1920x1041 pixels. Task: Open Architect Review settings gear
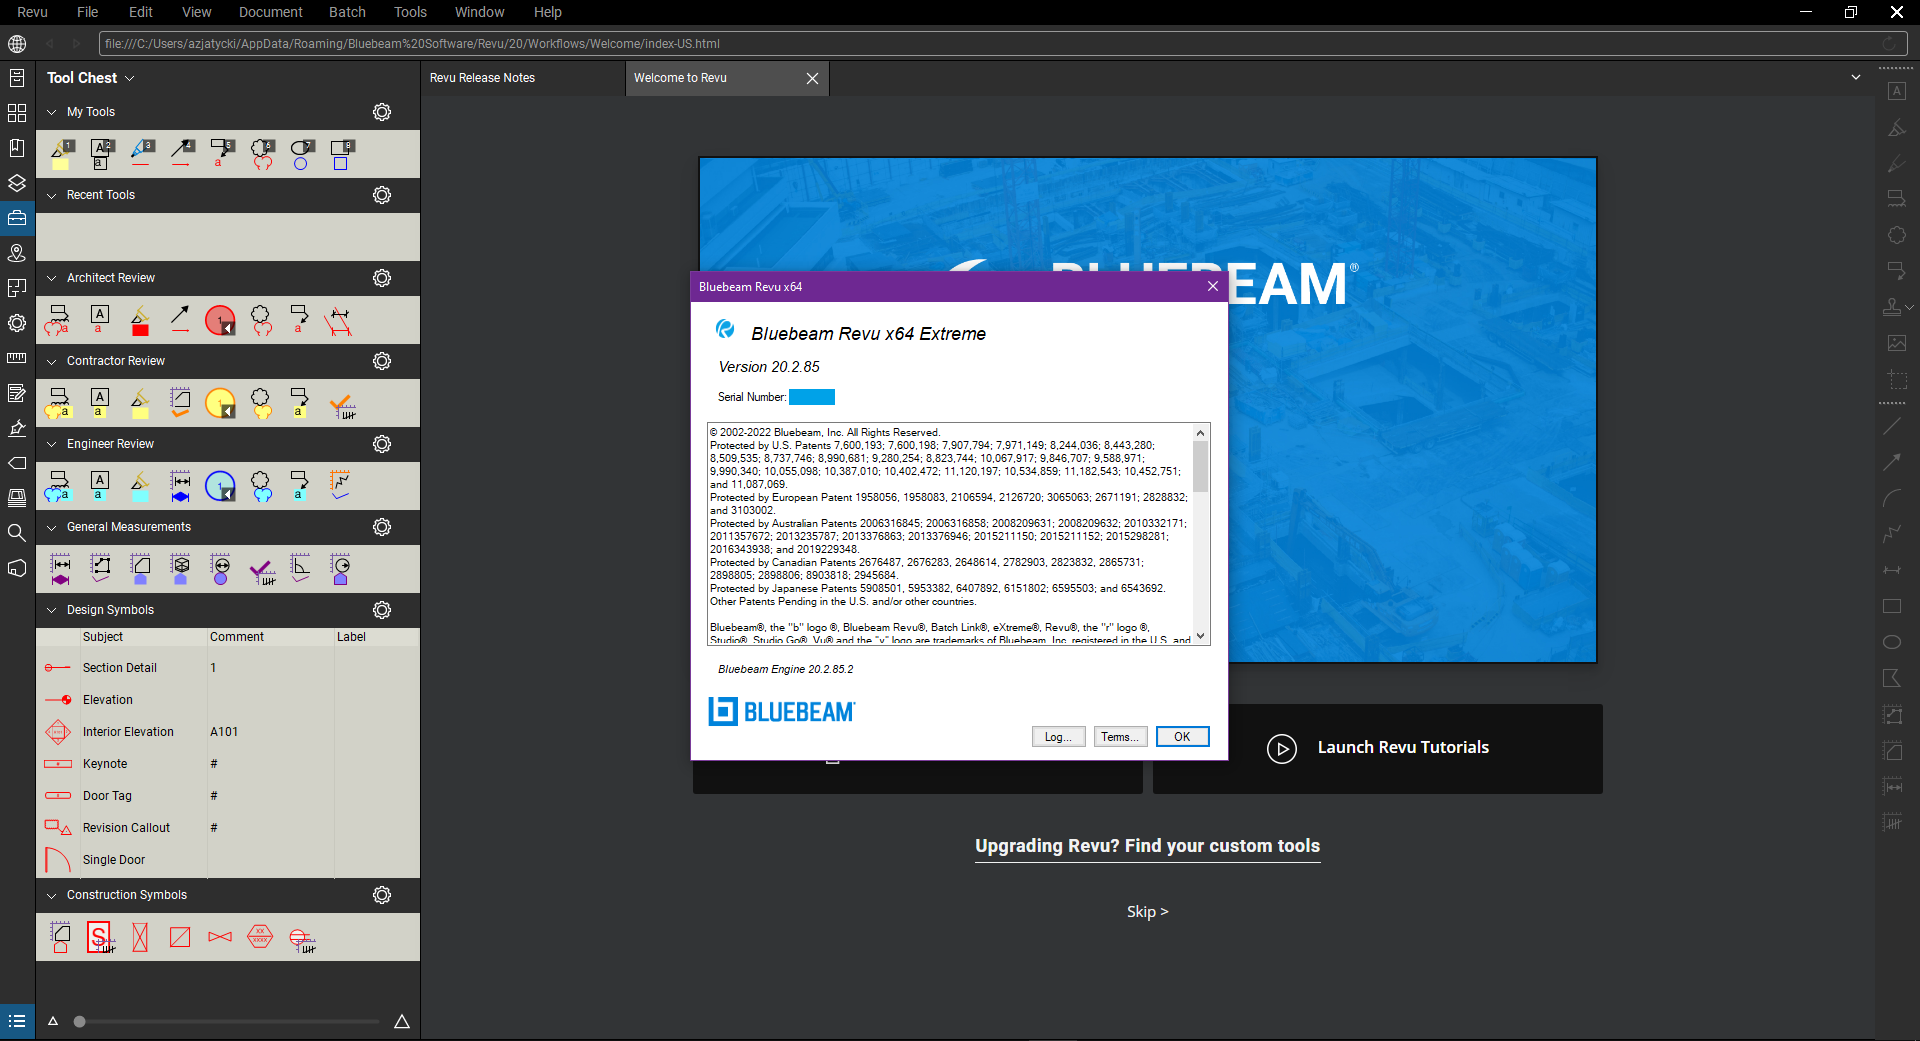[382, 278]
